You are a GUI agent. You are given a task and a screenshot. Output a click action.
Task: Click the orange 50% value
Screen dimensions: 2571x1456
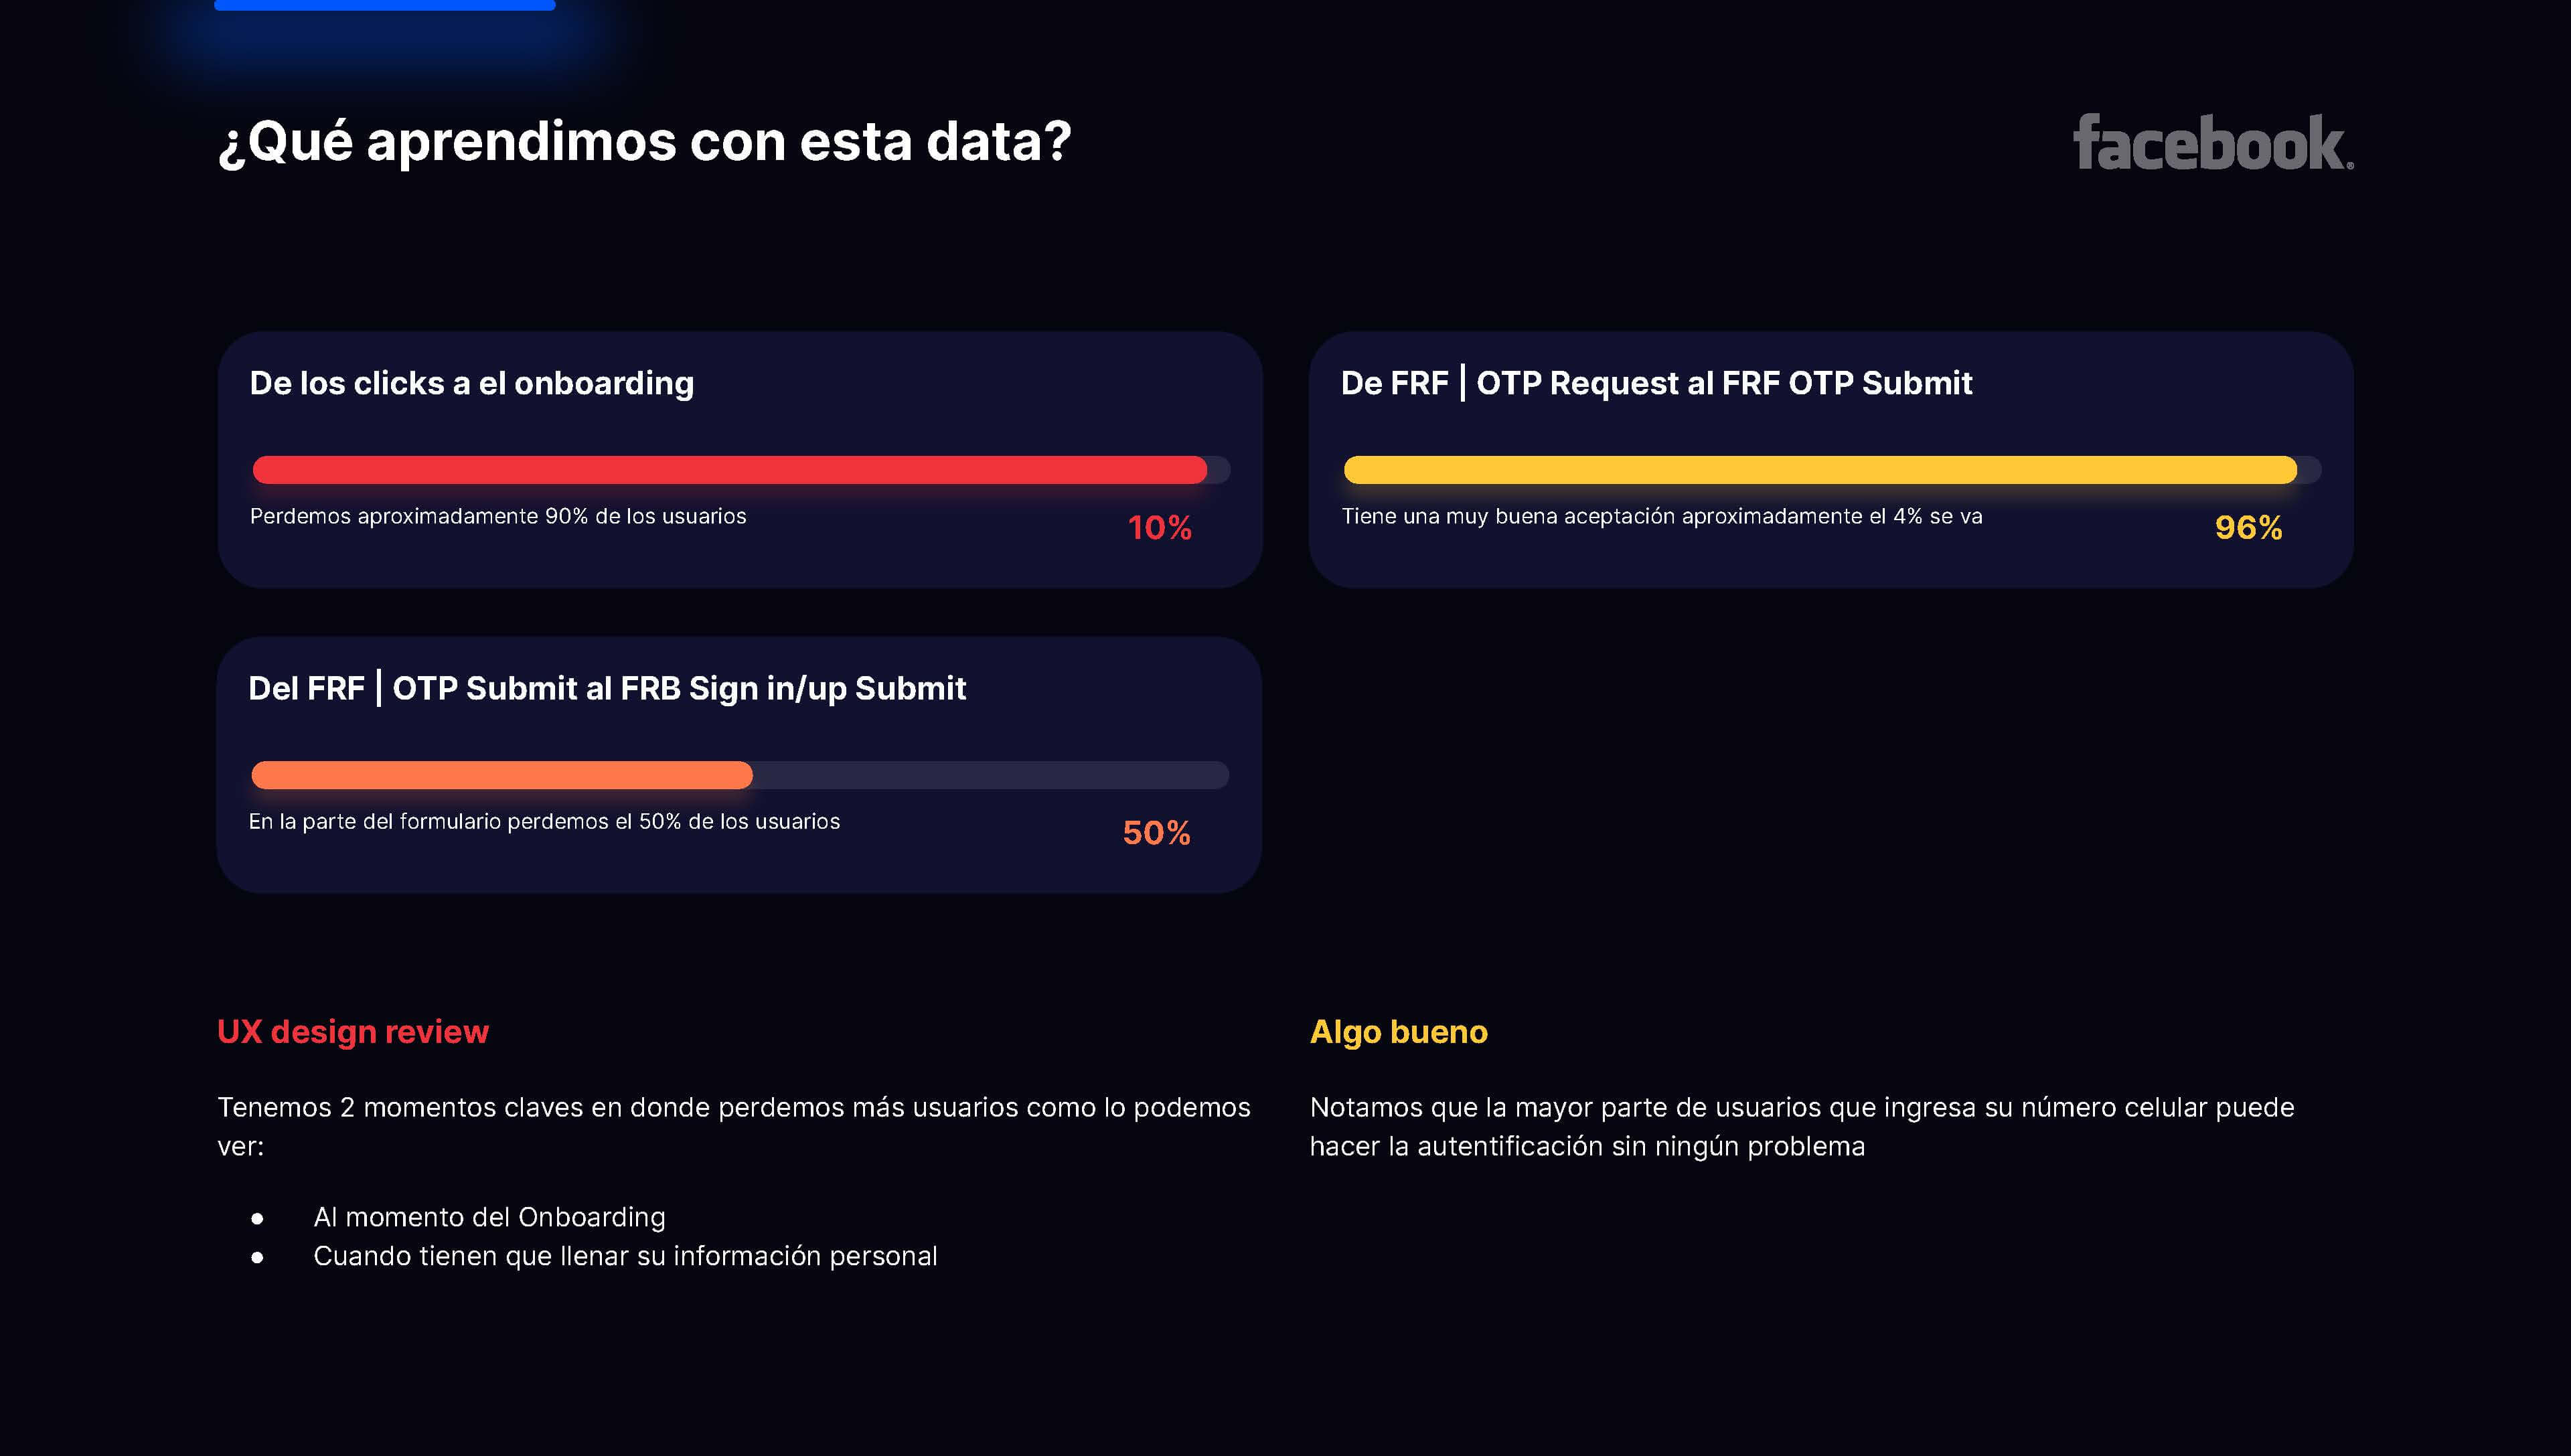coord(1156,833)
